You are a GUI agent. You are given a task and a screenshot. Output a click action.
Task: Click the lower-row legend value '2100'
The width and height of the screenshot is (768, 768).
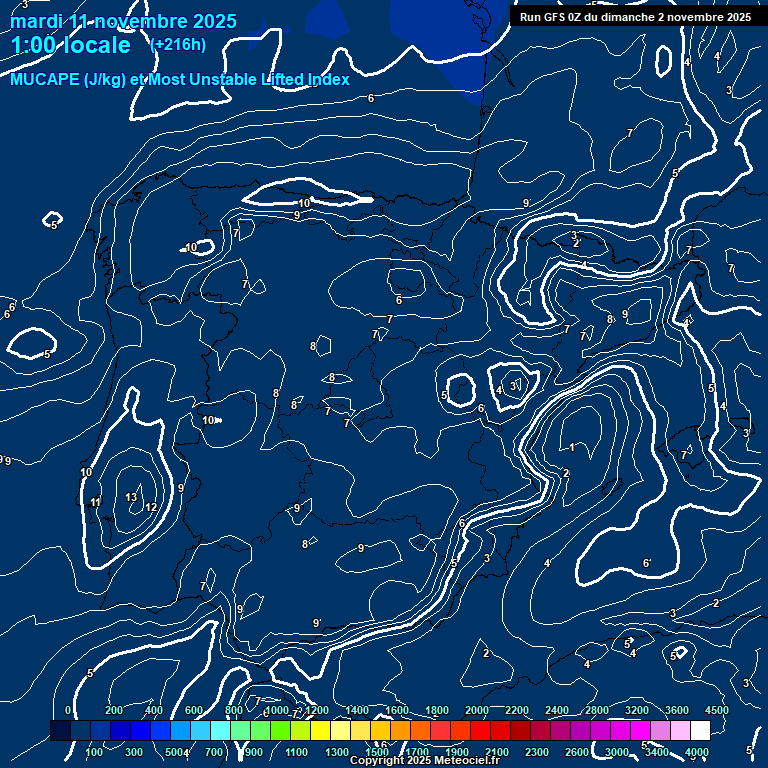coord(497,752)
